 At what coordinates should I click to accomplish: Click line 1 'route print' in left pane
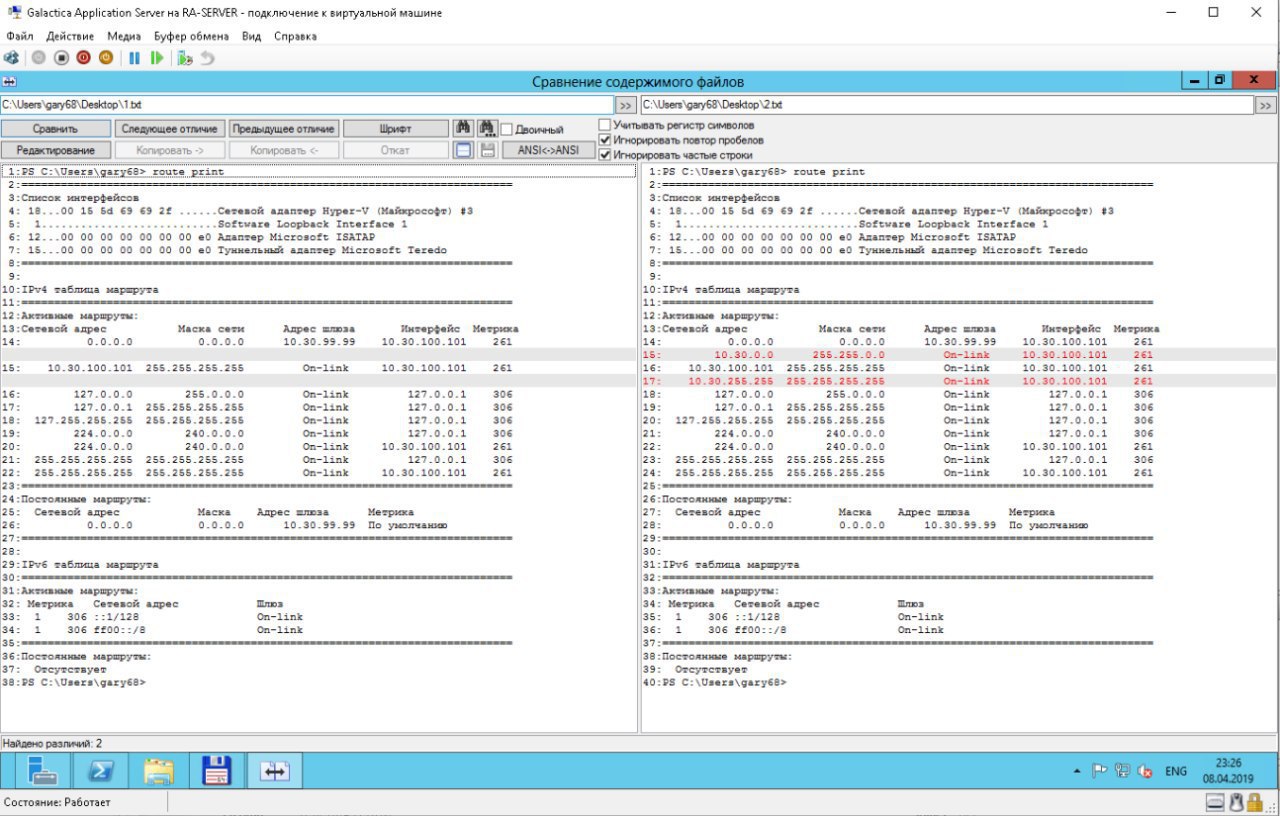point(319,172)
